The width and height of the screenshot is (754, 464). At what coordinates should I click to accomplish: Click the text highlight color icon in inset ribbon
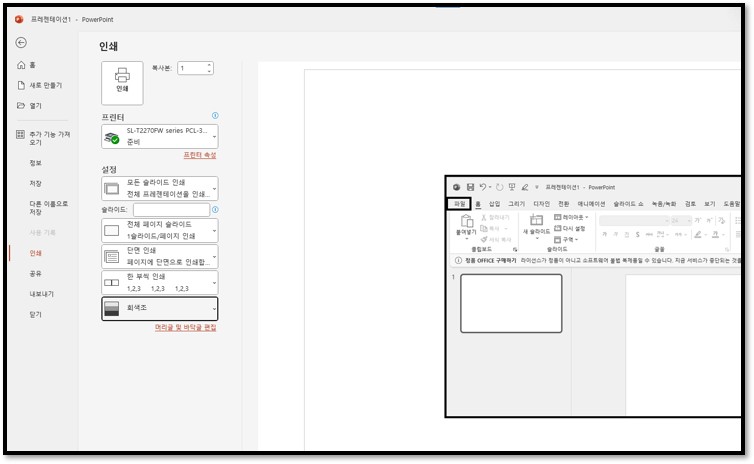698,234
